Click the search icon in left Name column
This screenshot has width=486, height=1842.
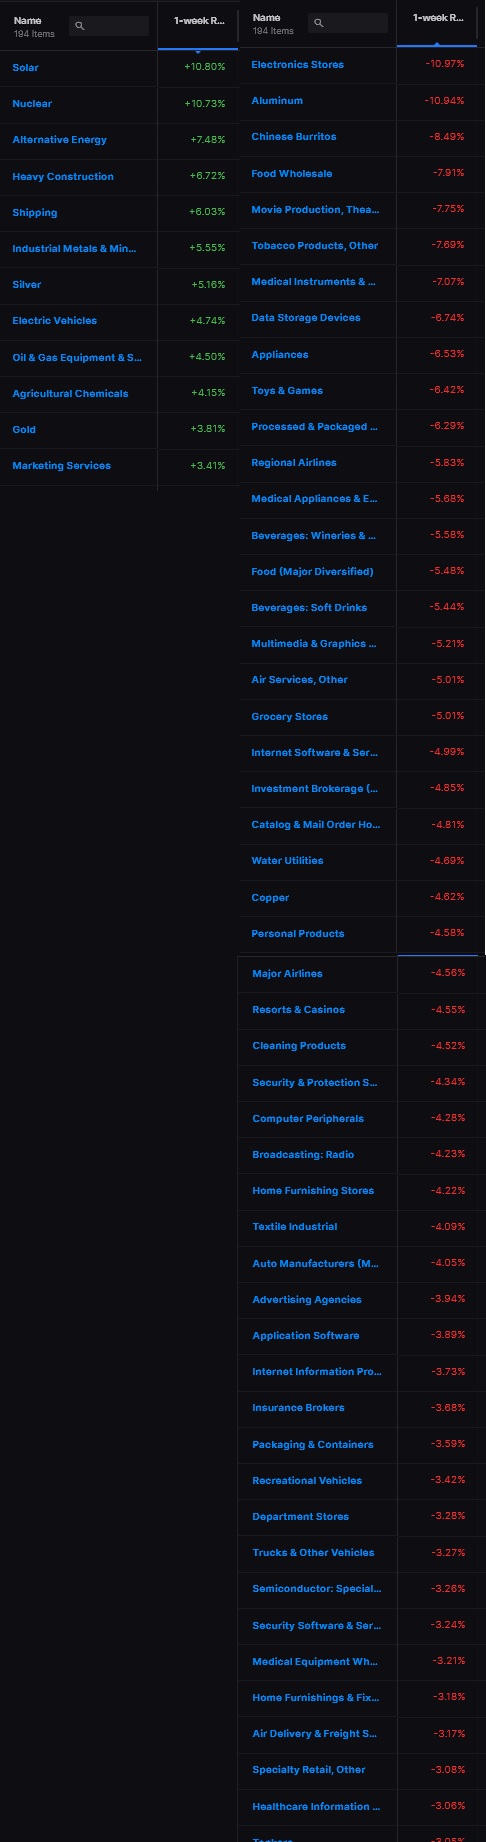[80, 26]
